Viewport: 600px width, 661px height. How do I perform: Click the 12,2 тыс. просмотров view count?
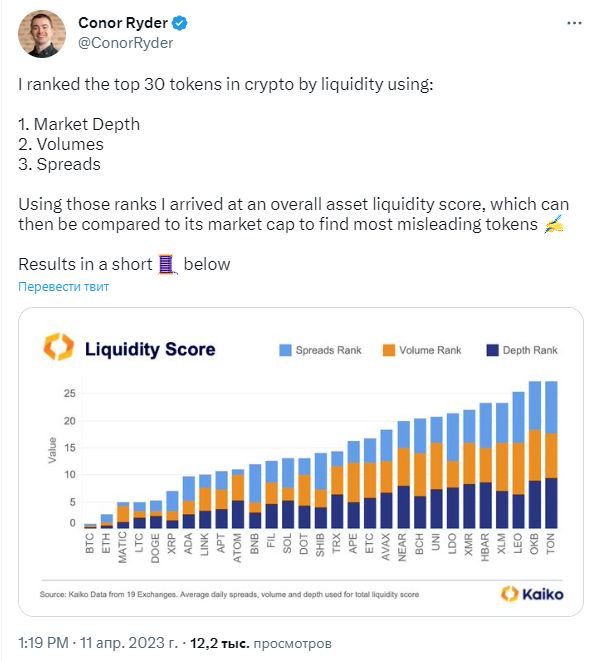tap(261, 643)
